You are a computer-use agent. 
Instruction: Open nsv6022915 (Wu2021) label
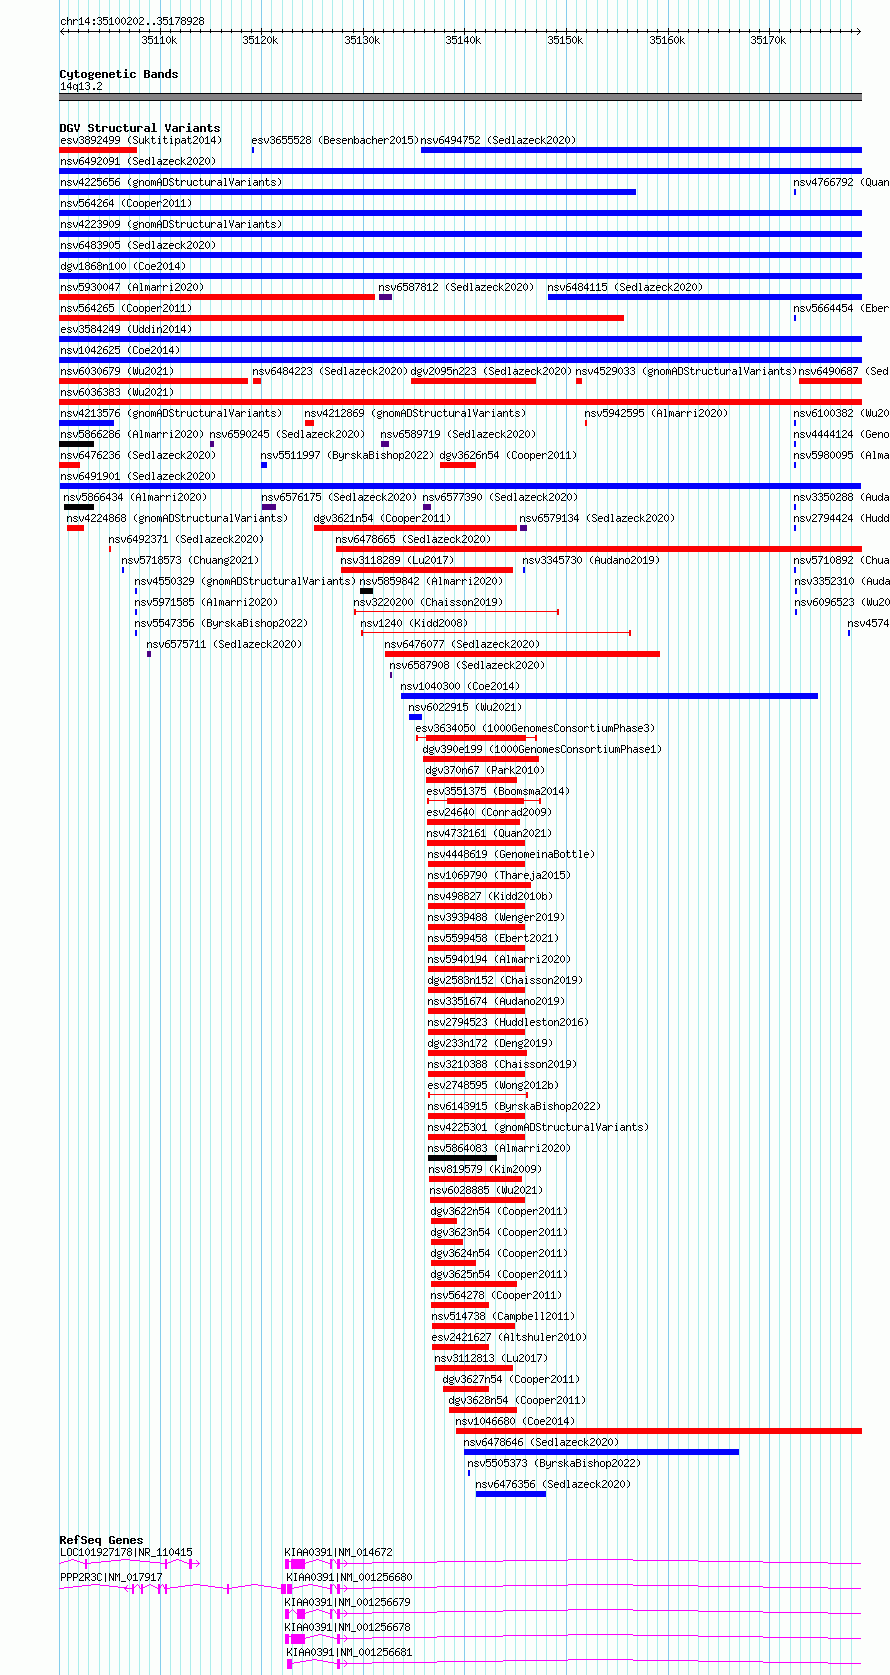pos(465,707)
